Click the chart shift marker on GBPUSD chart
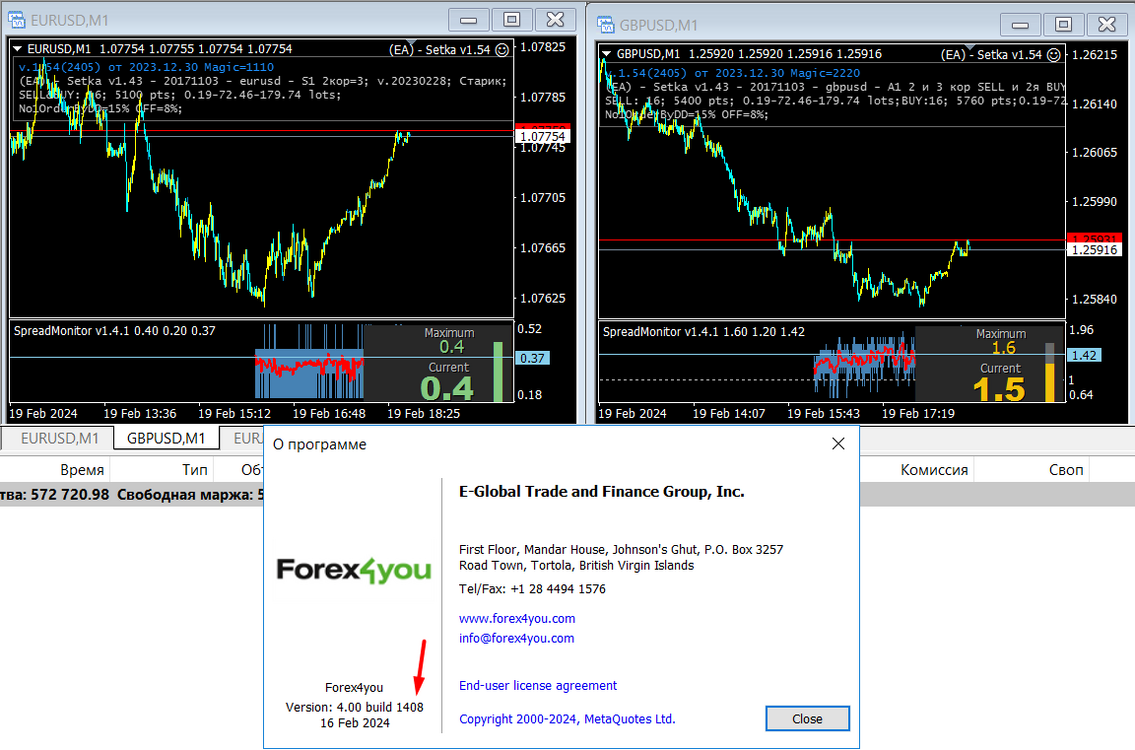 coord(971,47)
